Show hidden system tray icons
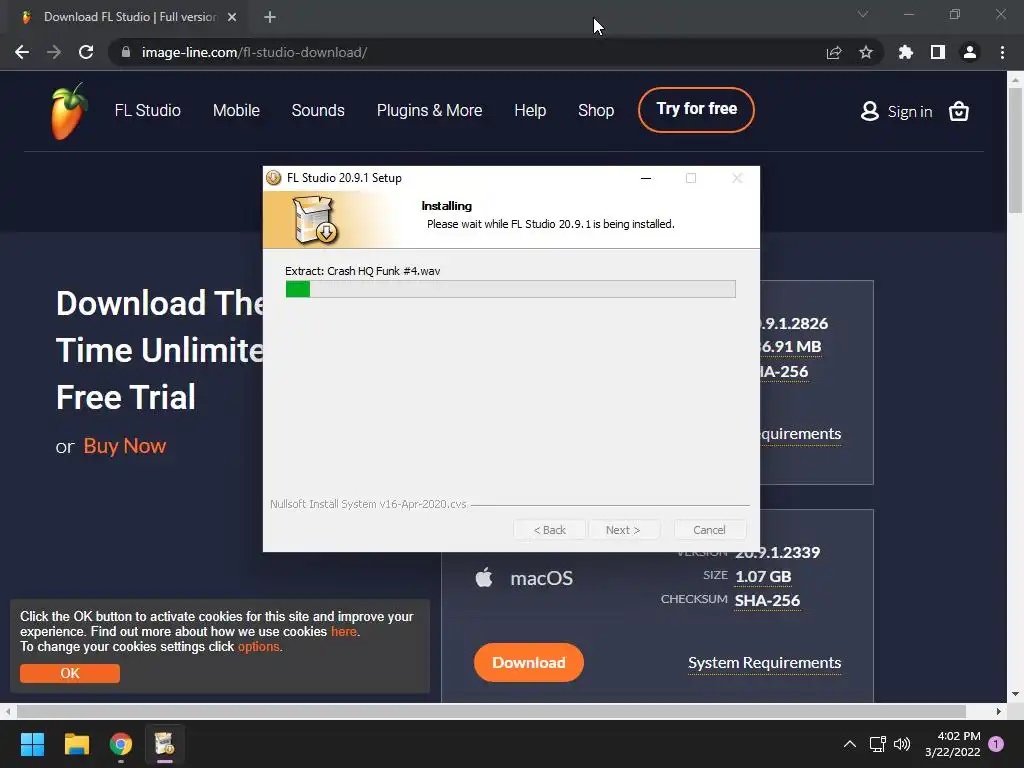Image resolution: width=1024 pixels, height=768 pixels. (x=850, y=744)
